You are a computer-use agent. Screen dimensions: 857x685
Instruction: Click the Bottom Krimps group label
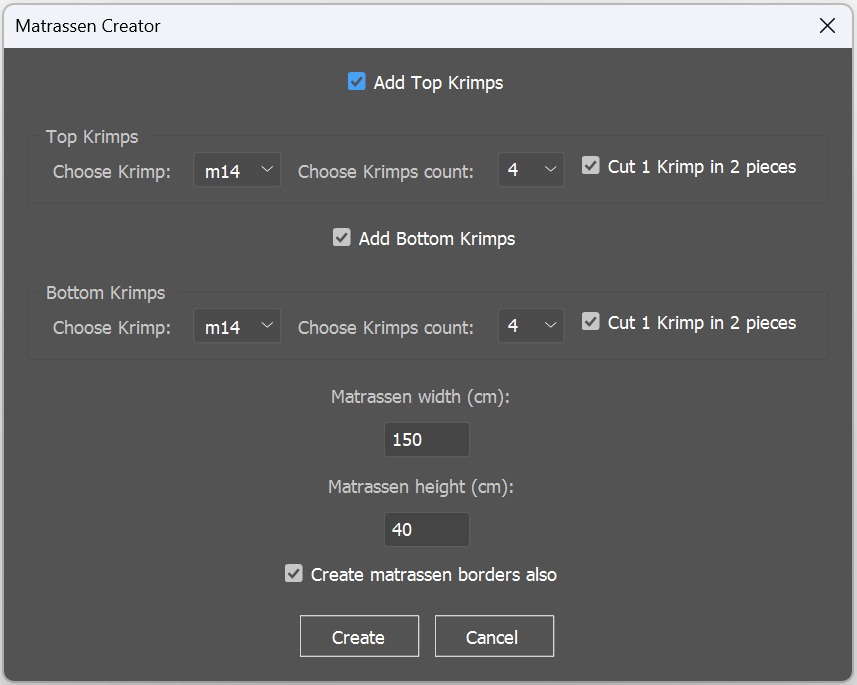[x=106, y=293]
